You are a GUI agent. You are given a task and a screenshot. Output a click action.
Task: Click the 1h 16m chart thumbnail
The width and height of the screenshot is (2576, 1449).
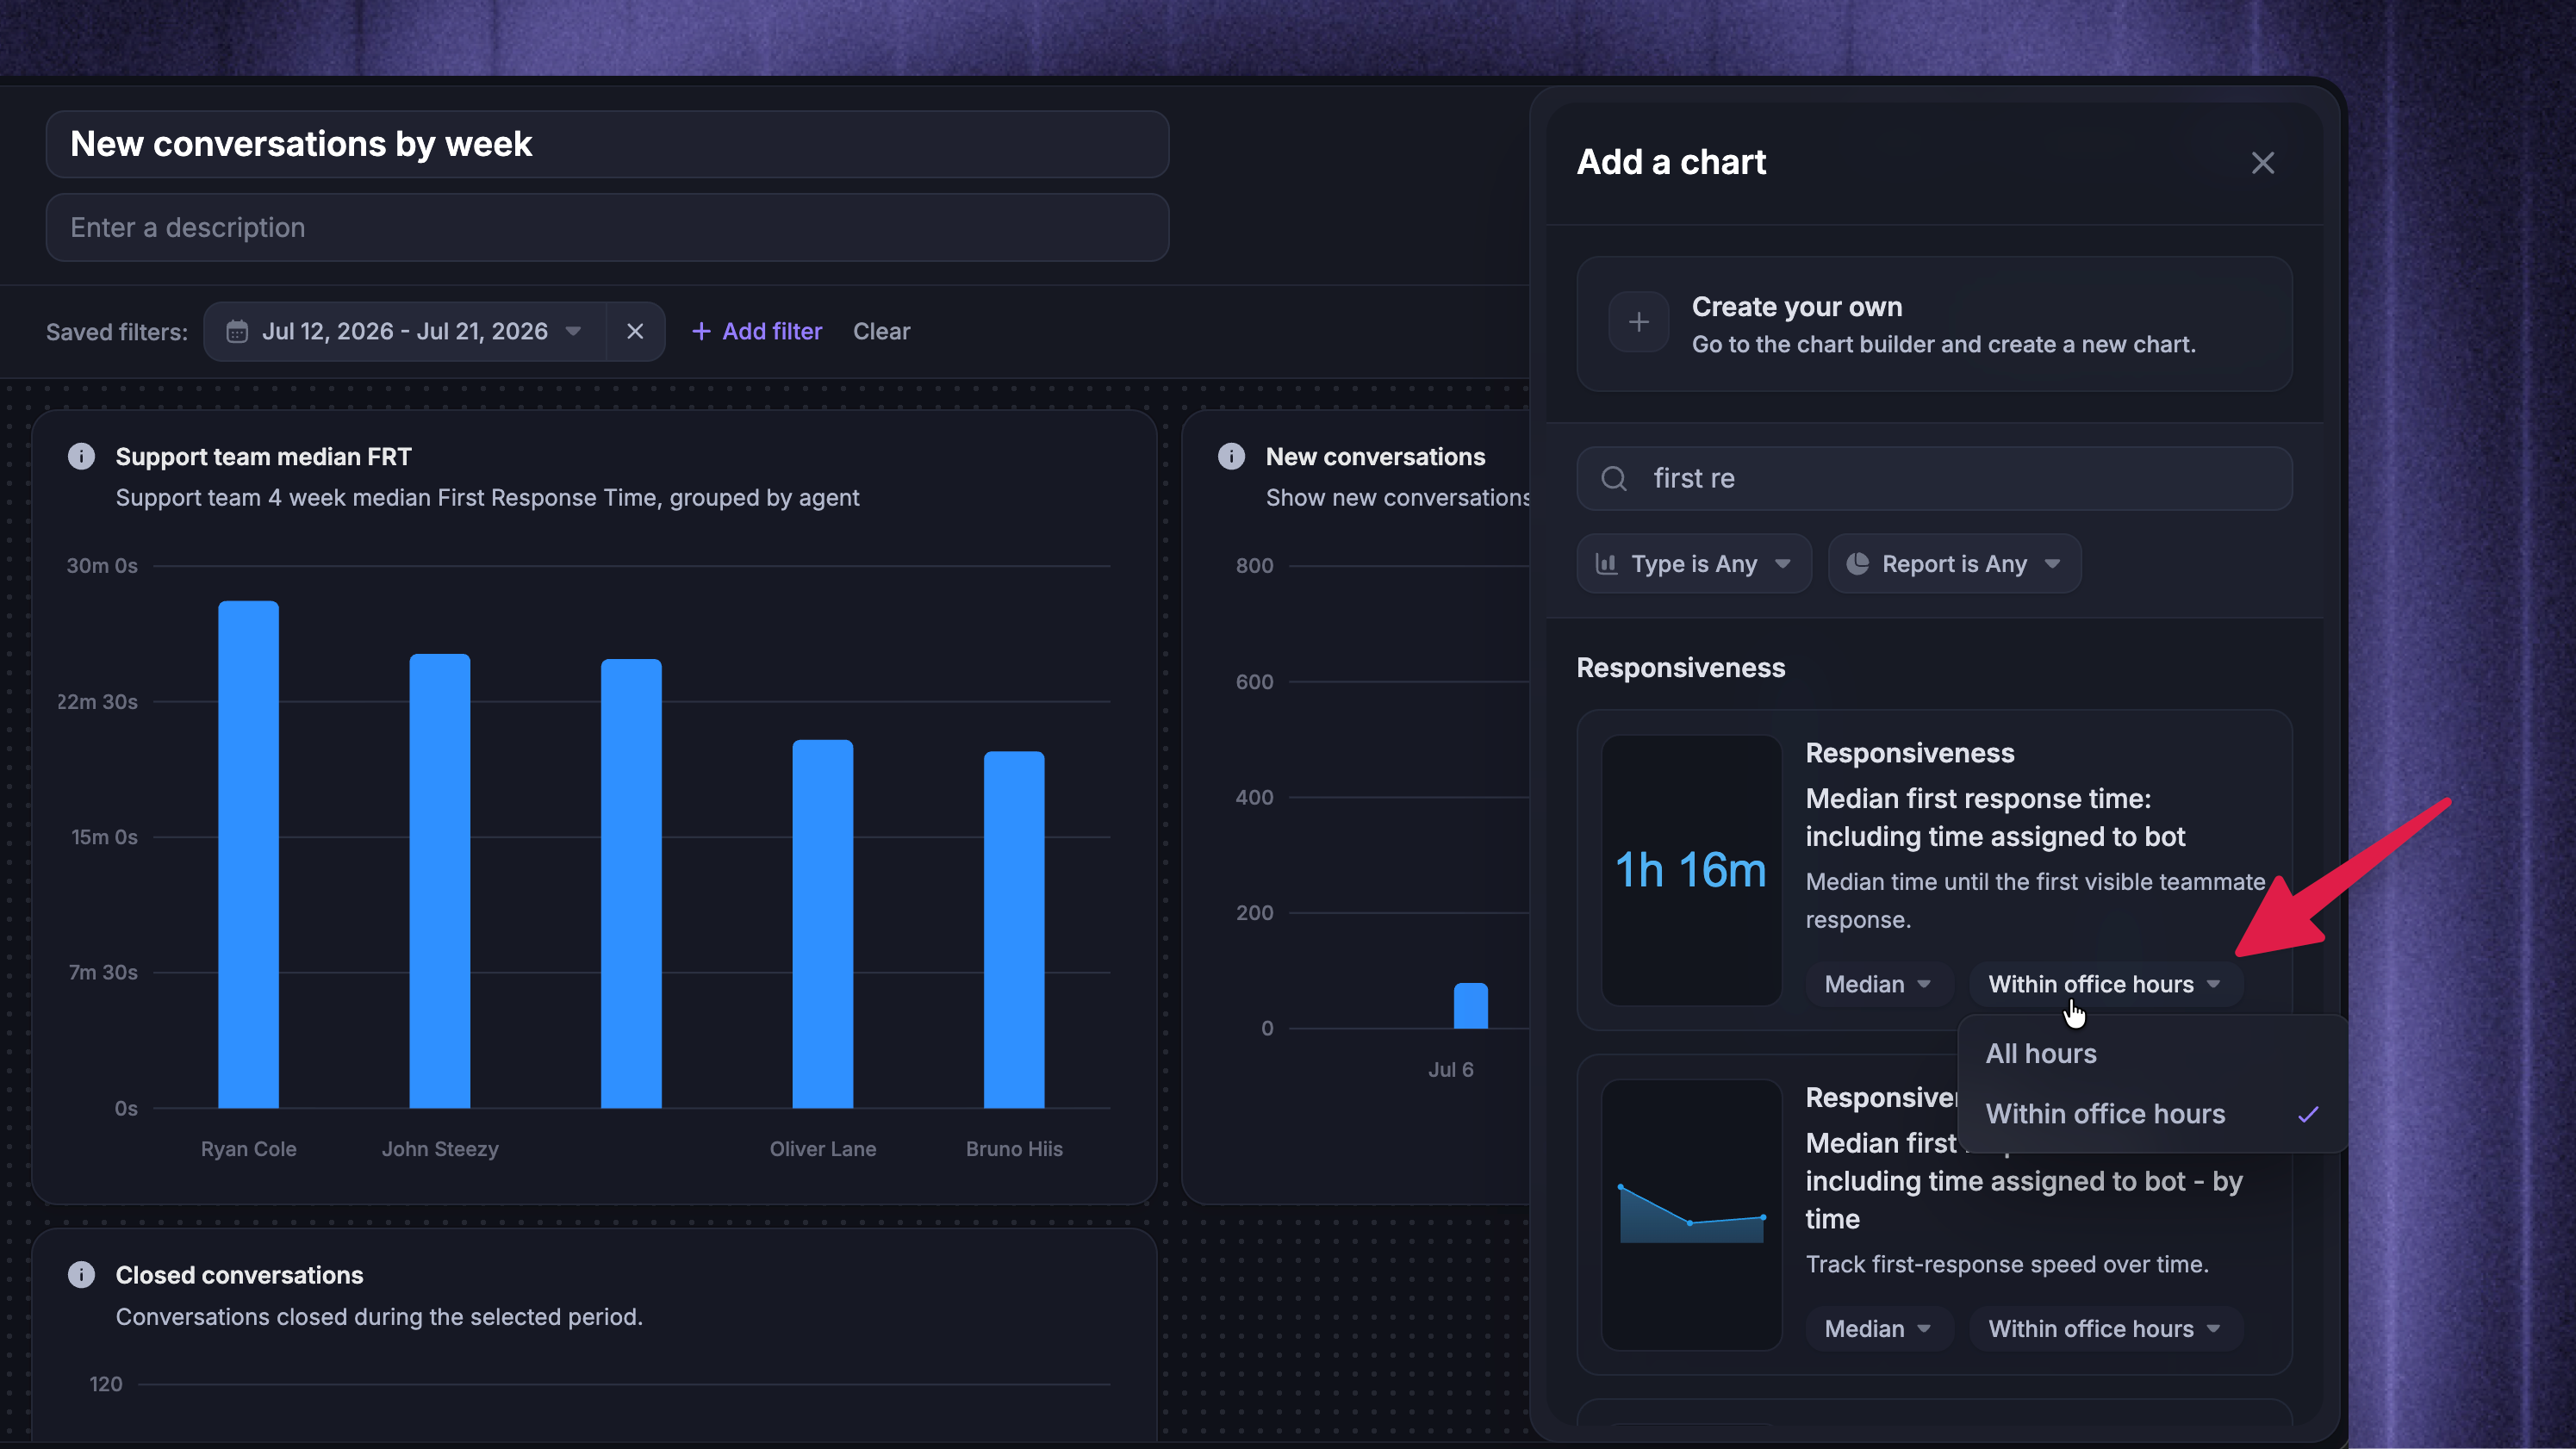point(1691,870)
